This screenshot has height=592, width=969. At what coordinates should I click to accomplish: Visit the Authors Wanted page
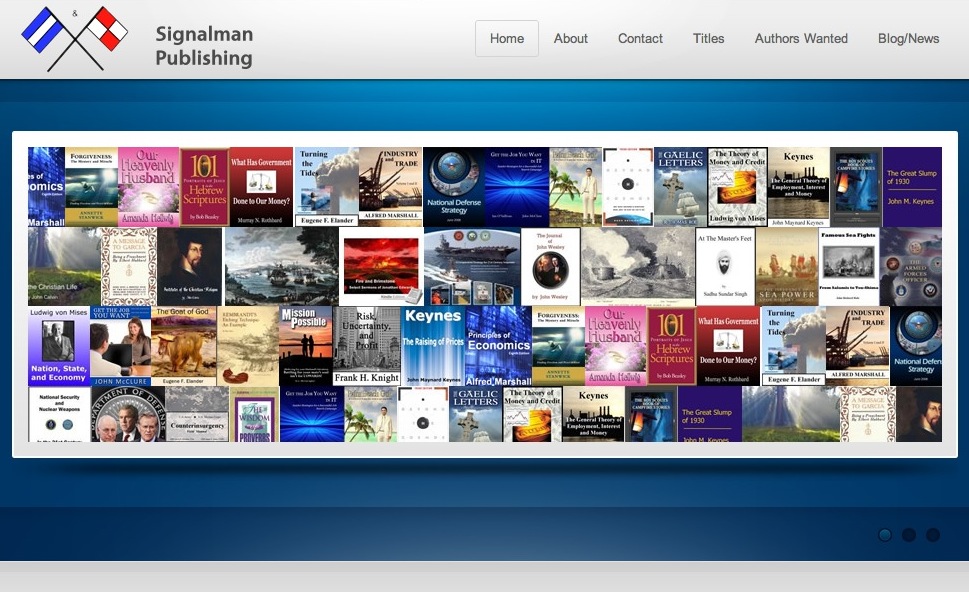pos(801,38)
